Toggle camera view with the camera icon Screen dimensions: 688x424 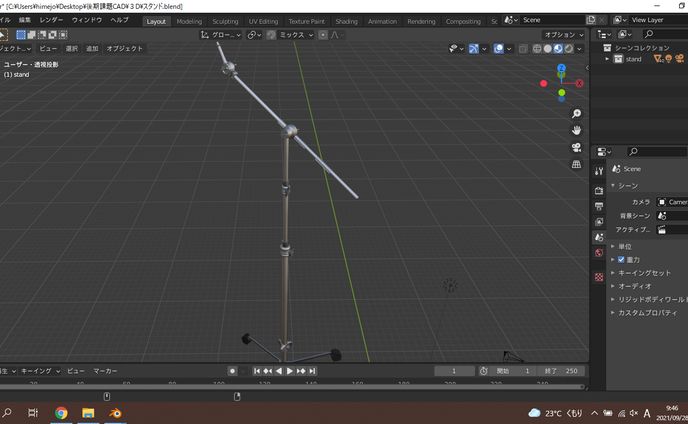coord(577,147)
